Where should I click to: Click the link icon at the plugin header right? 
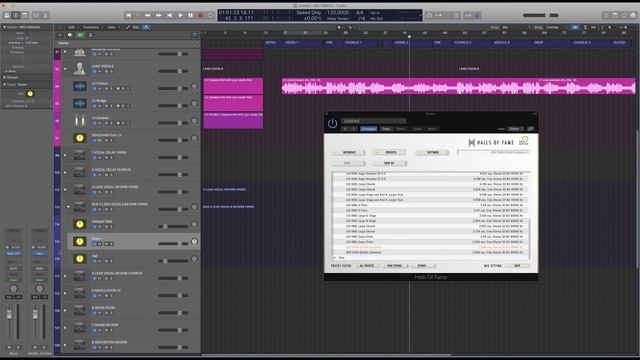point(531,129)
